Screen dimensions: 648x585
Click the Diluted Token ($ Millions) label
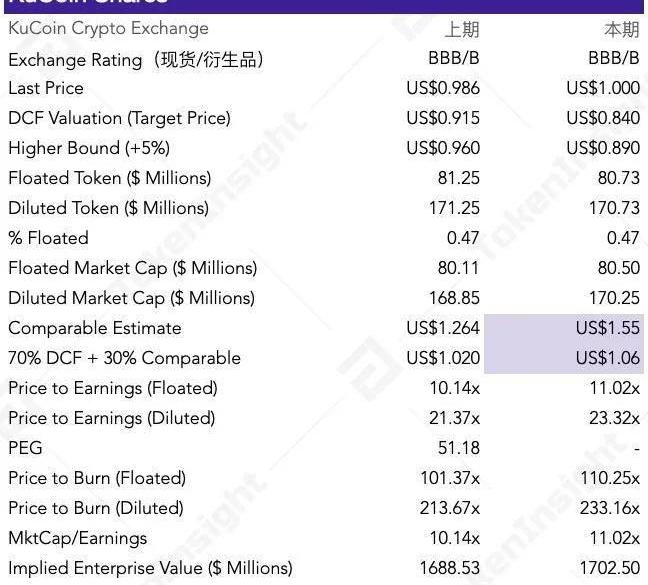(108, 208)
